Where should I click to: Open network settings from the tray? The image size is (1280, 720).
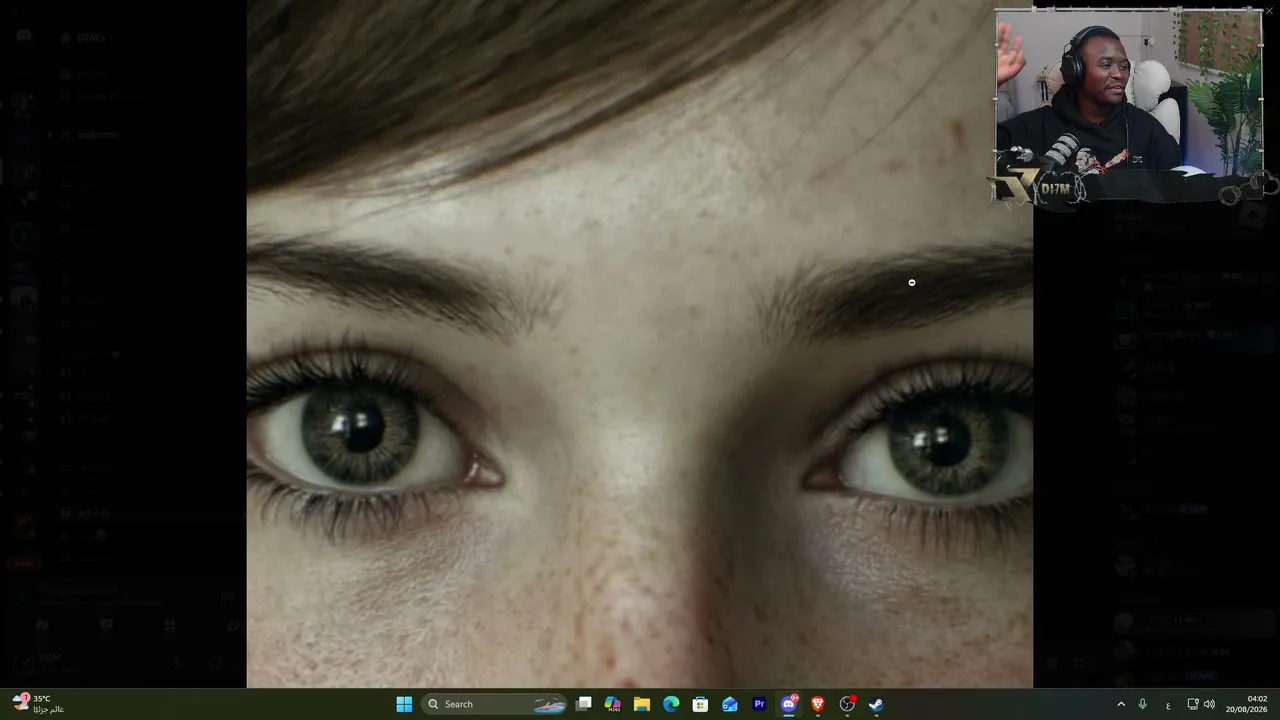tap(1193, 704)
